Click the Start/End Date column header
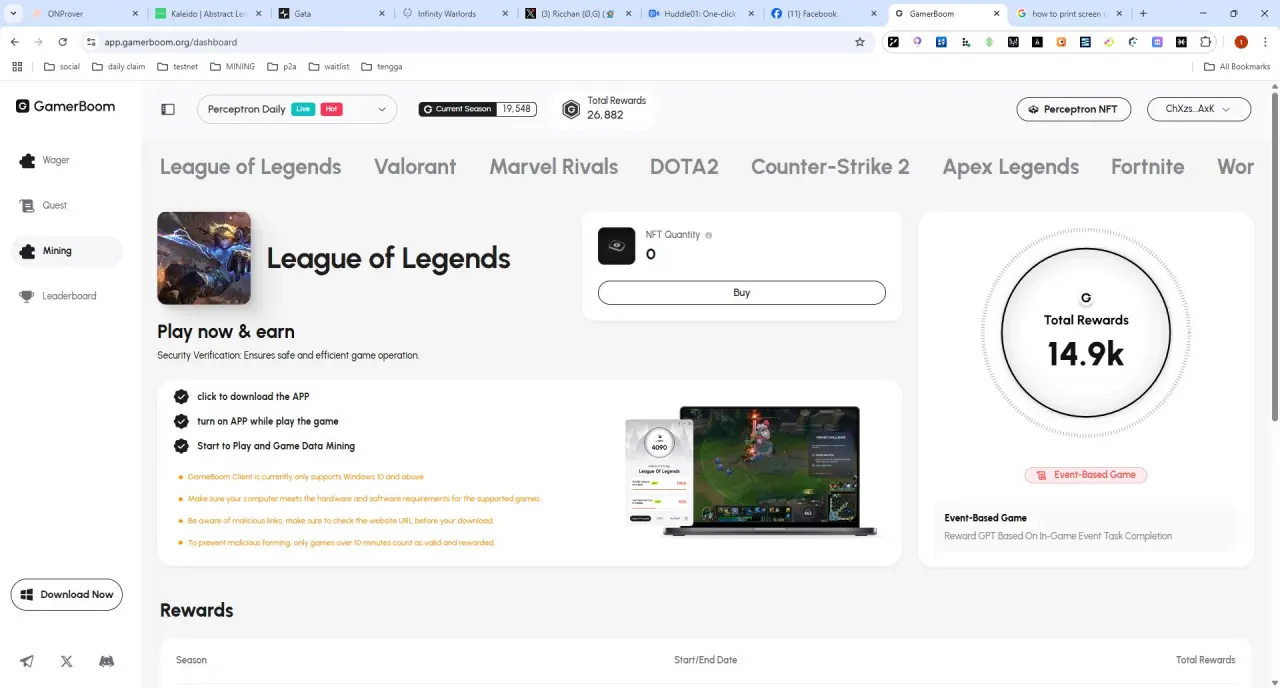 pos(705,660)
